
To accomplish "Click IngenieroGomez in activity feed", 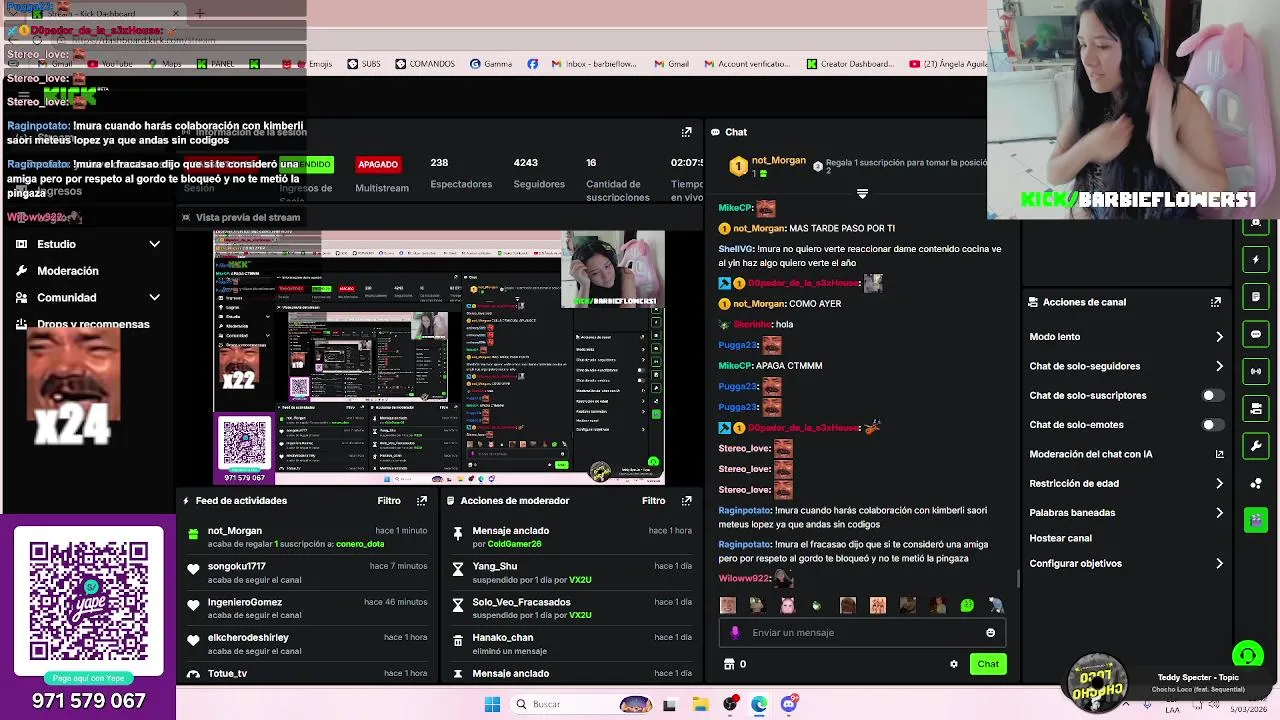I will coord(245,602).
